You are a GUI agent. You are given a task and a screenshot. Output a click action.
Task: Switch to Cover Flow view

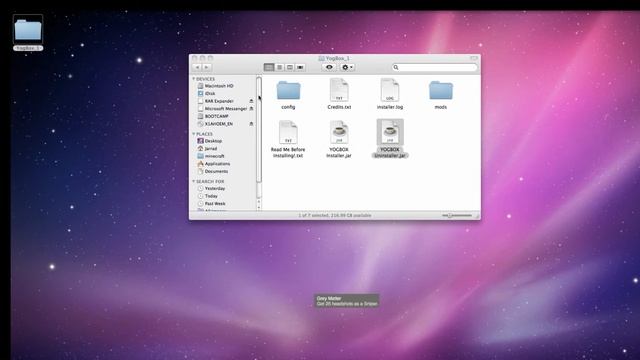tap(300, 67)
